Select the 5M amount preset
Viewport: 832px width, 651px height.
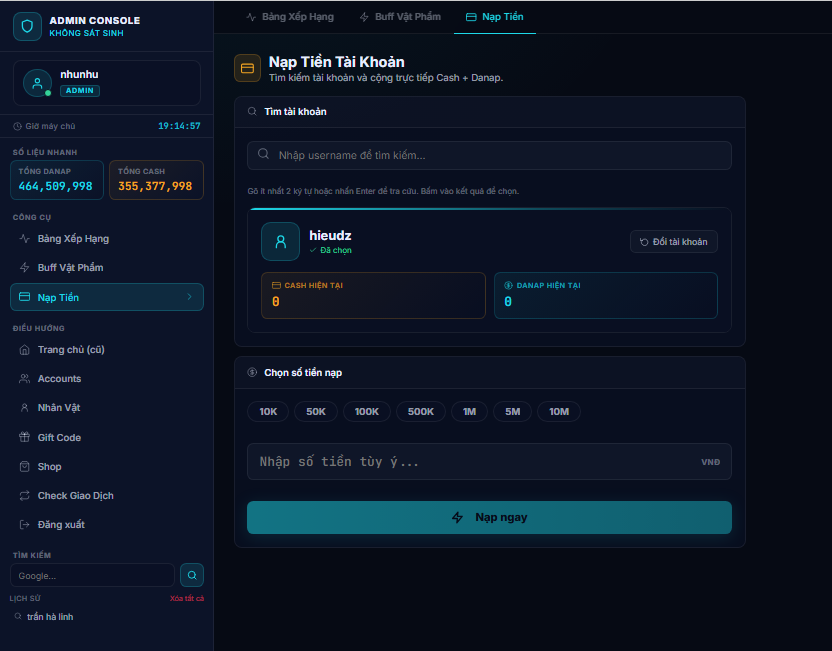513,412
